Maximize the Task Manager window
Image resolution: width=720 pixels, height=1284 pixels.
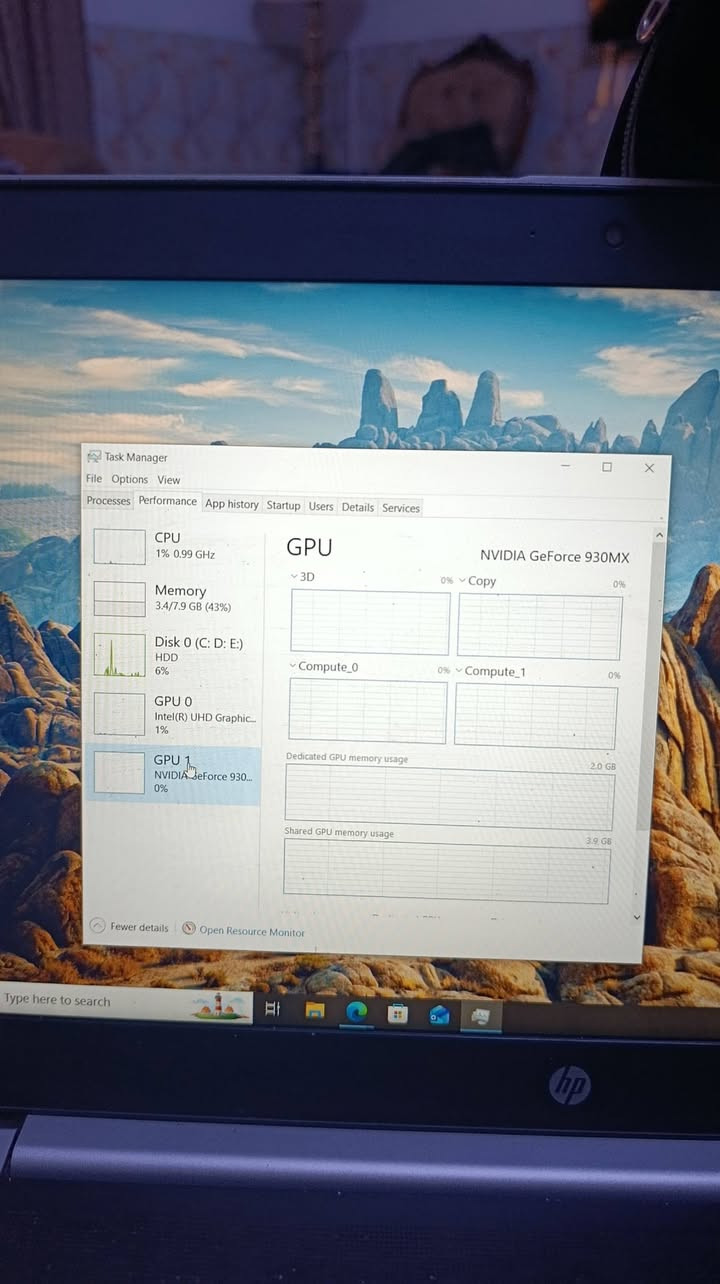coord(606,467)
